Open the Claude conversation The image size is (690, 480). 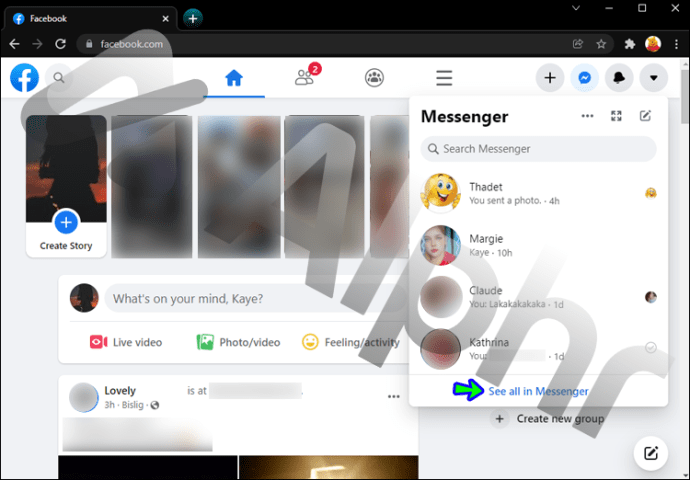pyautogui.click(x=538, y=297)
